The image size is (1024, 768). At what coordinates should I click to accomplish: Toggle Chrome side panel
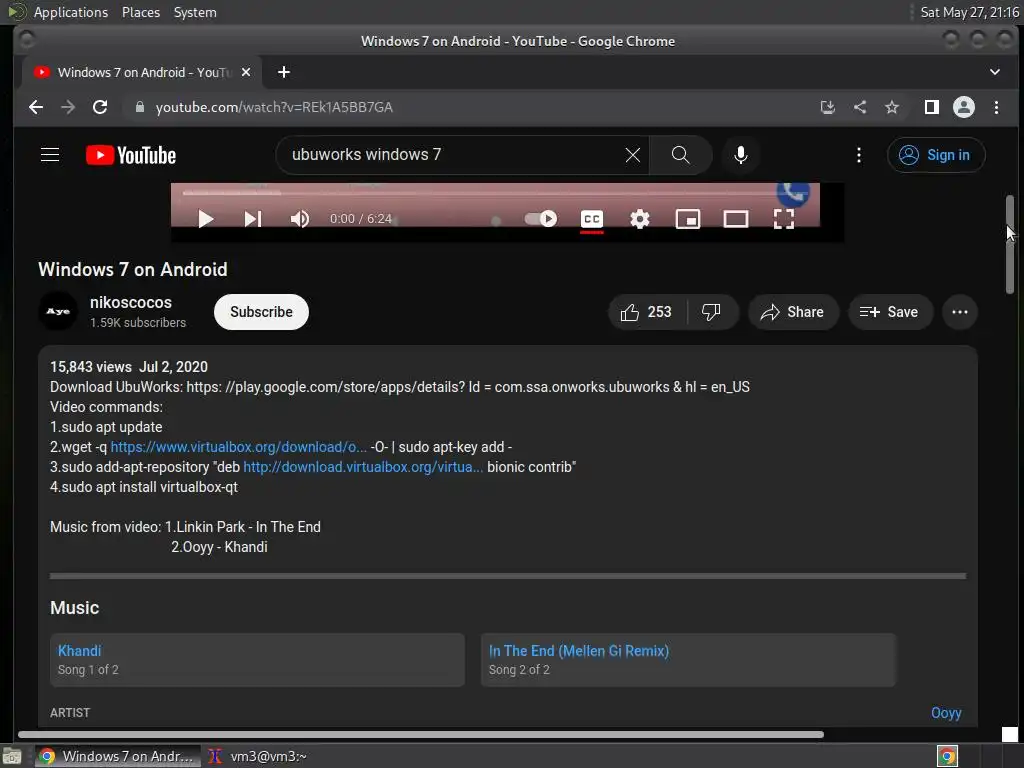point(932,107)
